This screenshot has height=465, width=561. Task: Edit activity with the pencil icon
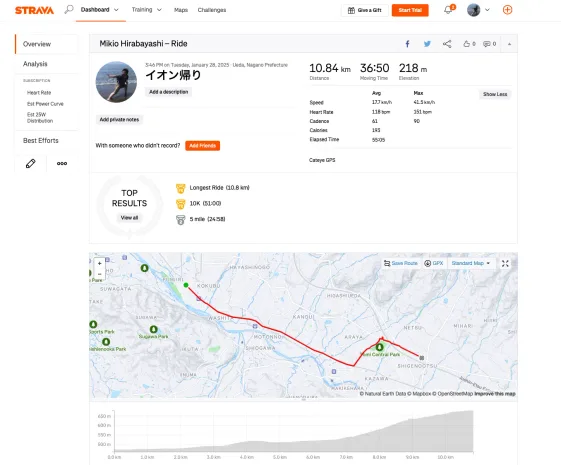pos(30,163)
